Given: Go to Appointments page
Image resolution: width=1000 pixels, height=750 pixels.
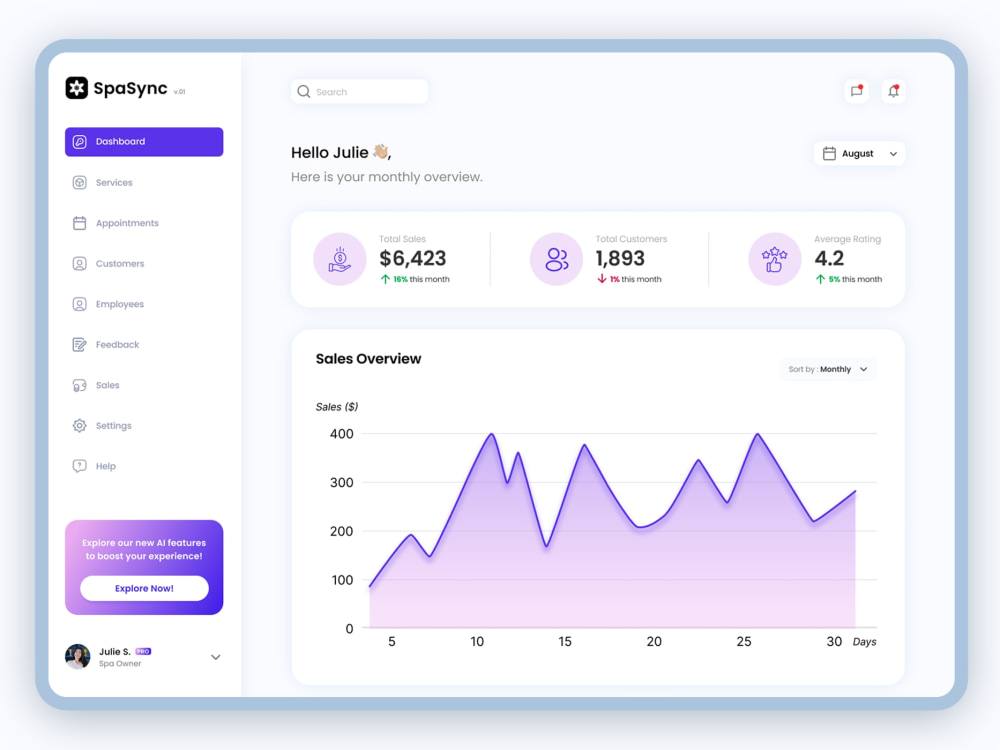Looking at the screenshot, I should pos(127,223).
